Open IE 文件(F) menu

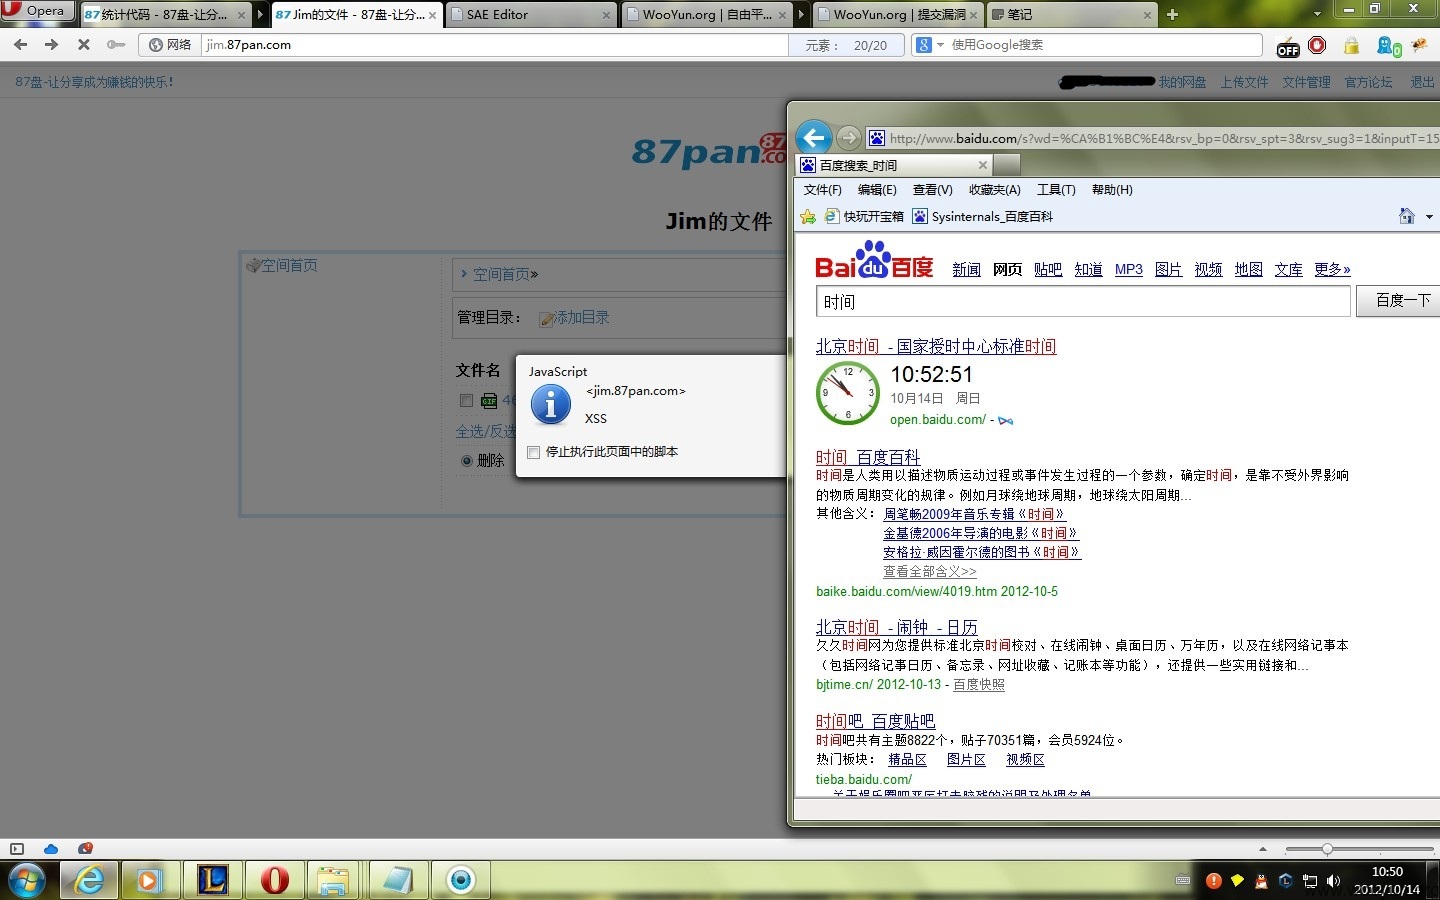tap(822, 190)
